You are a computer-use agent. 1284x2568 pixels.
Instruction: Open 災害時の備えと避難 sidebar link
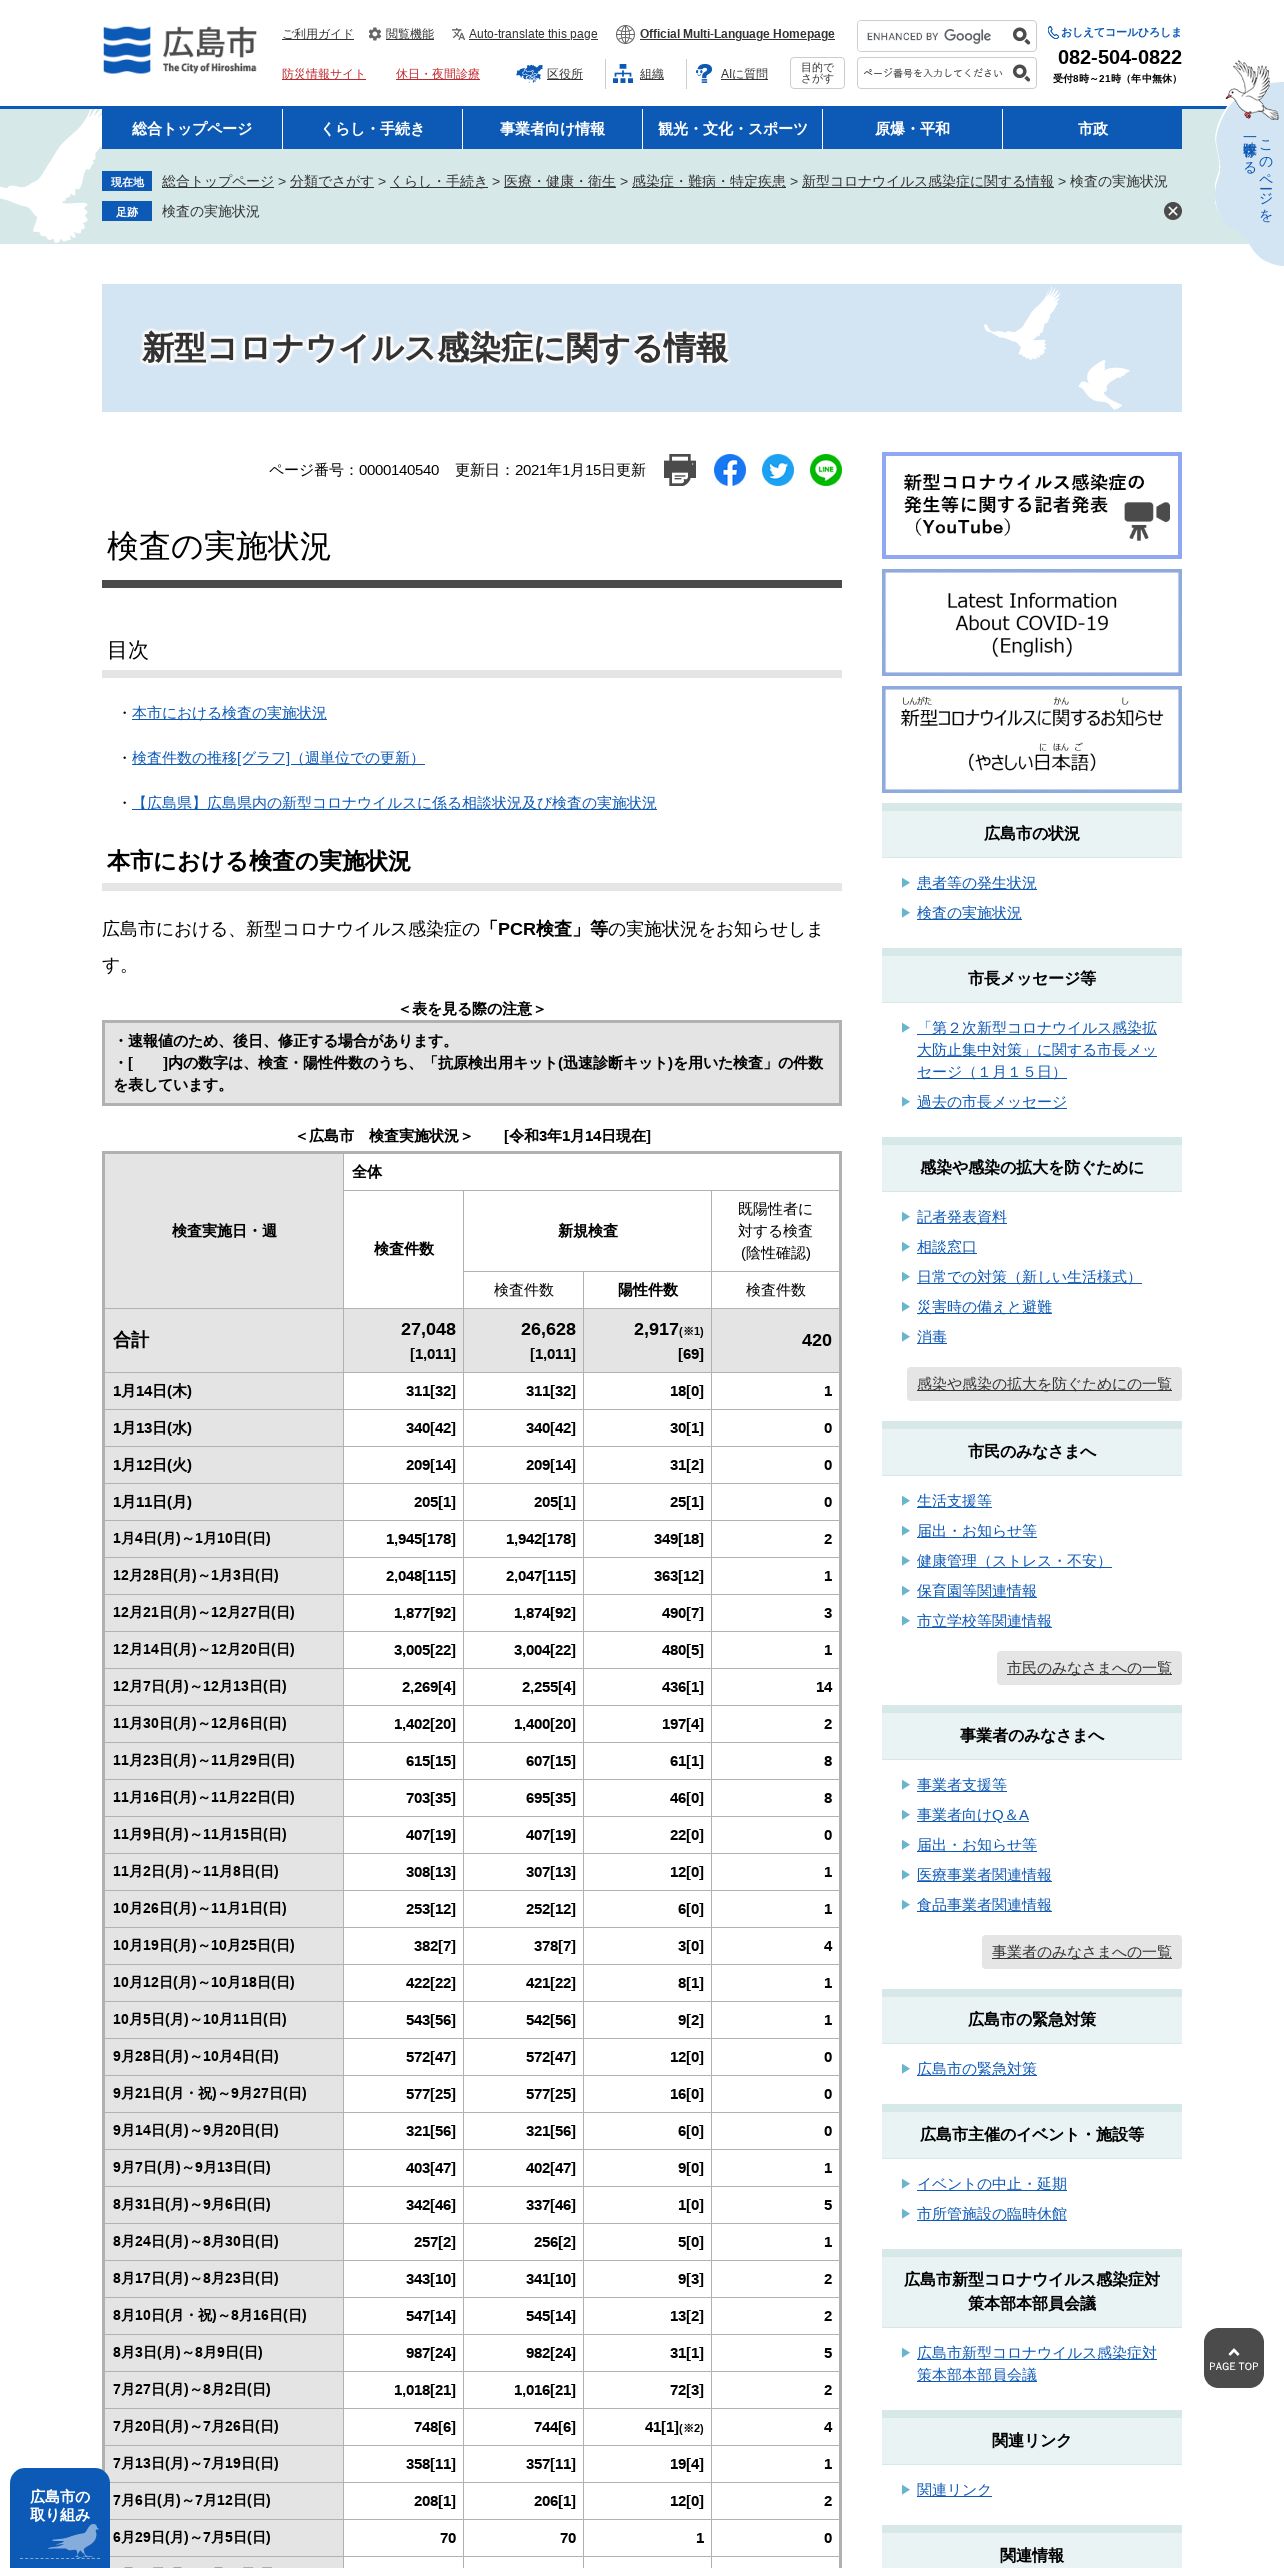pos(984,1307)
